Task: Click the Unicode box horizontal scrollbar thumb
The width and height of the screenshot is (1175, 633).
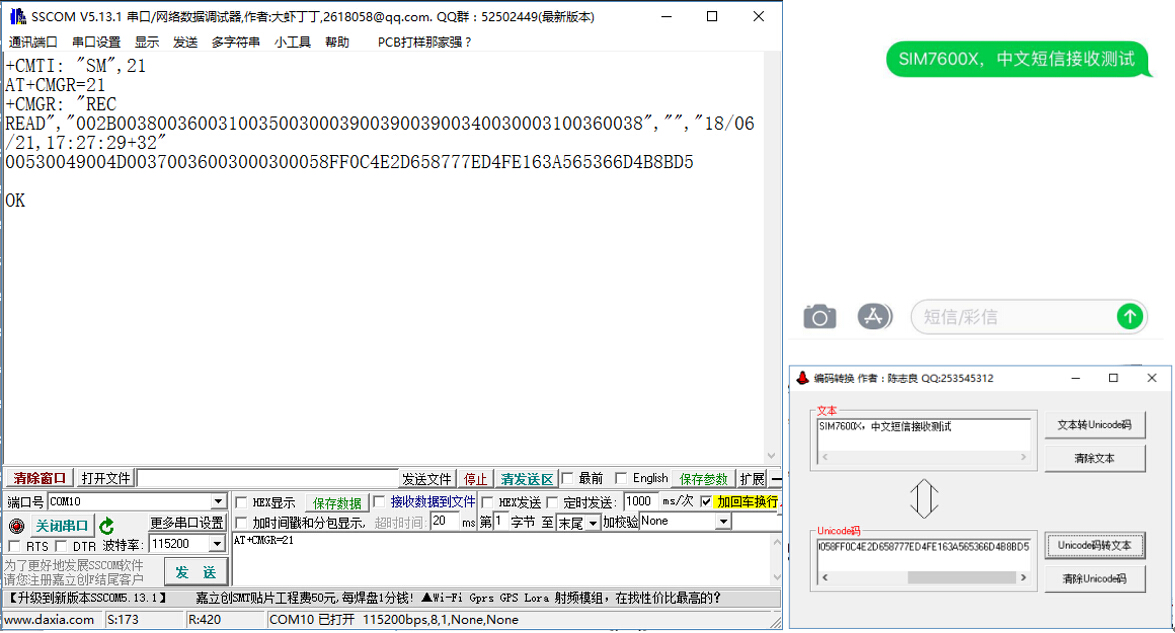Action: pyautogui.click(x=961, y=578)
